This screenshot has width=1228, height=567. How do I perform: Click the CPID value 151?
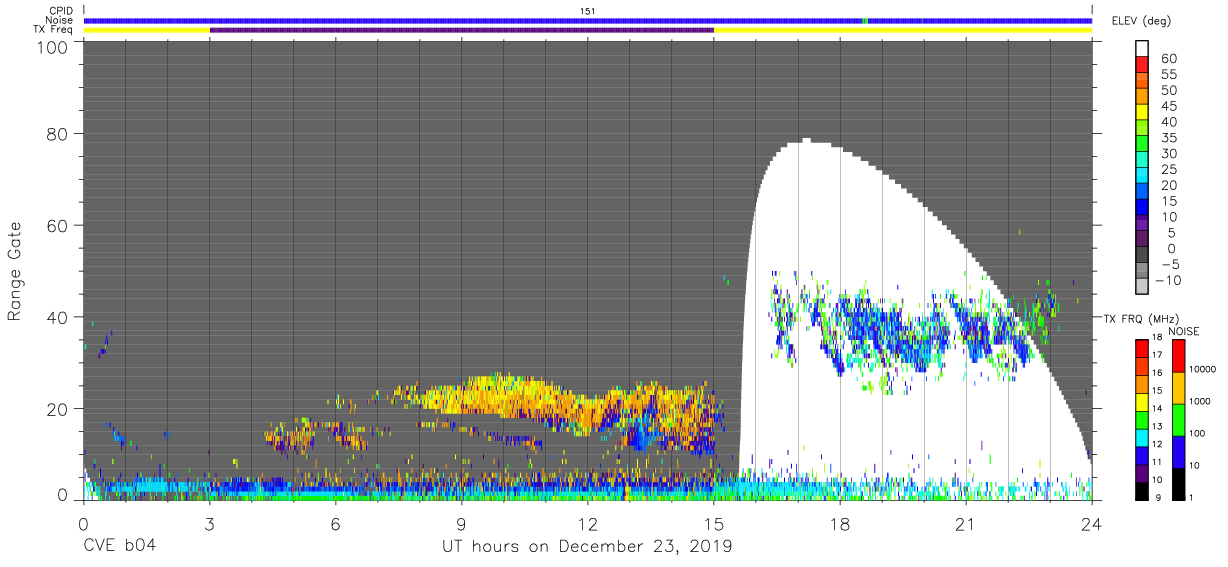pos(587,11)
